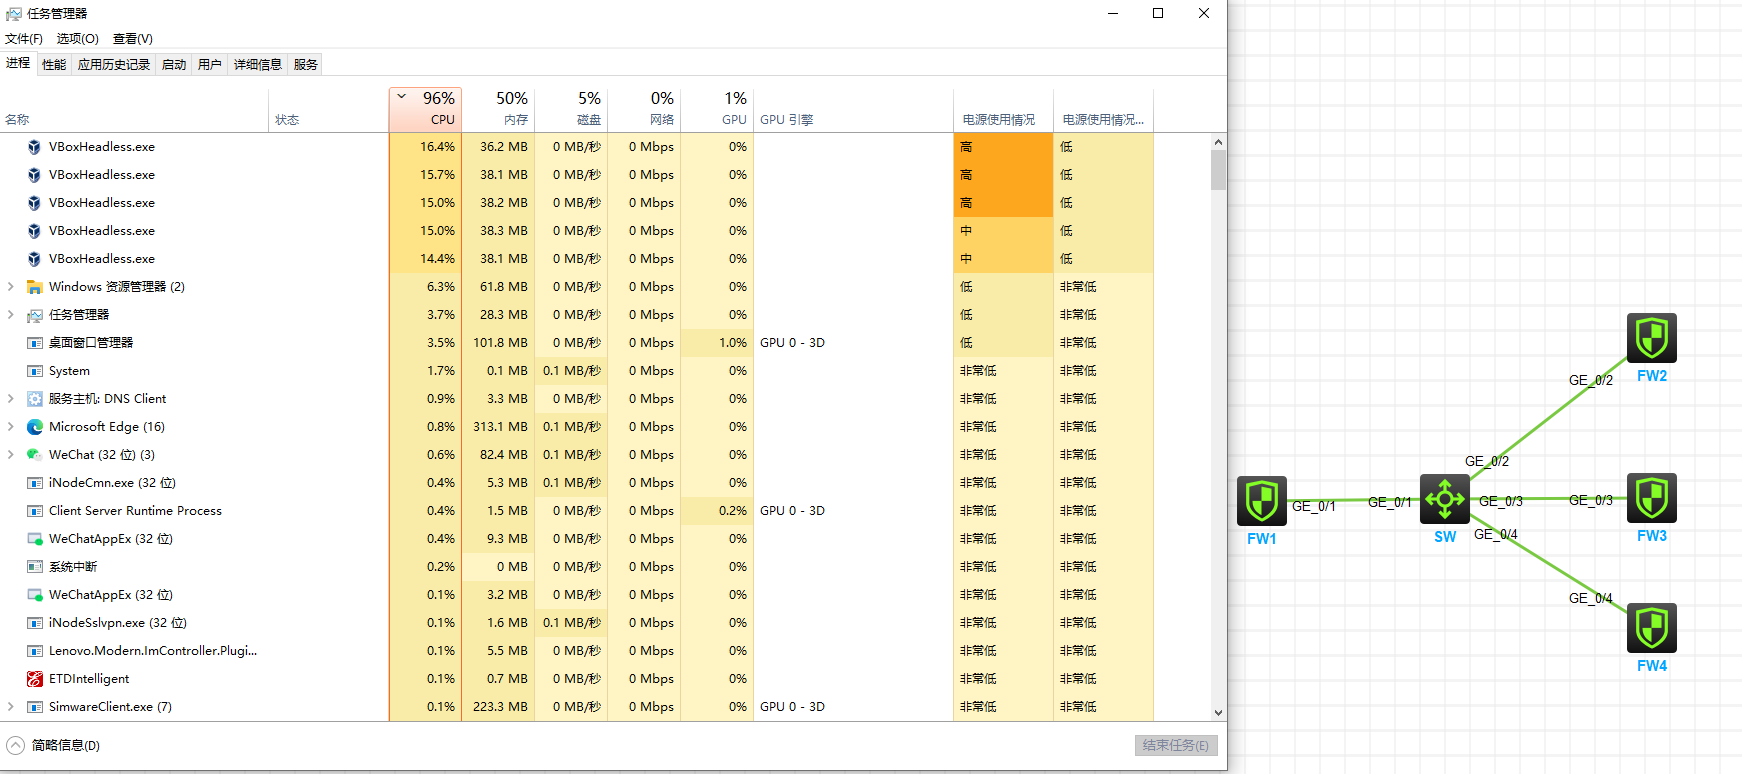
Task: Open the 选项(O) menu
Action: pos(77,39)
